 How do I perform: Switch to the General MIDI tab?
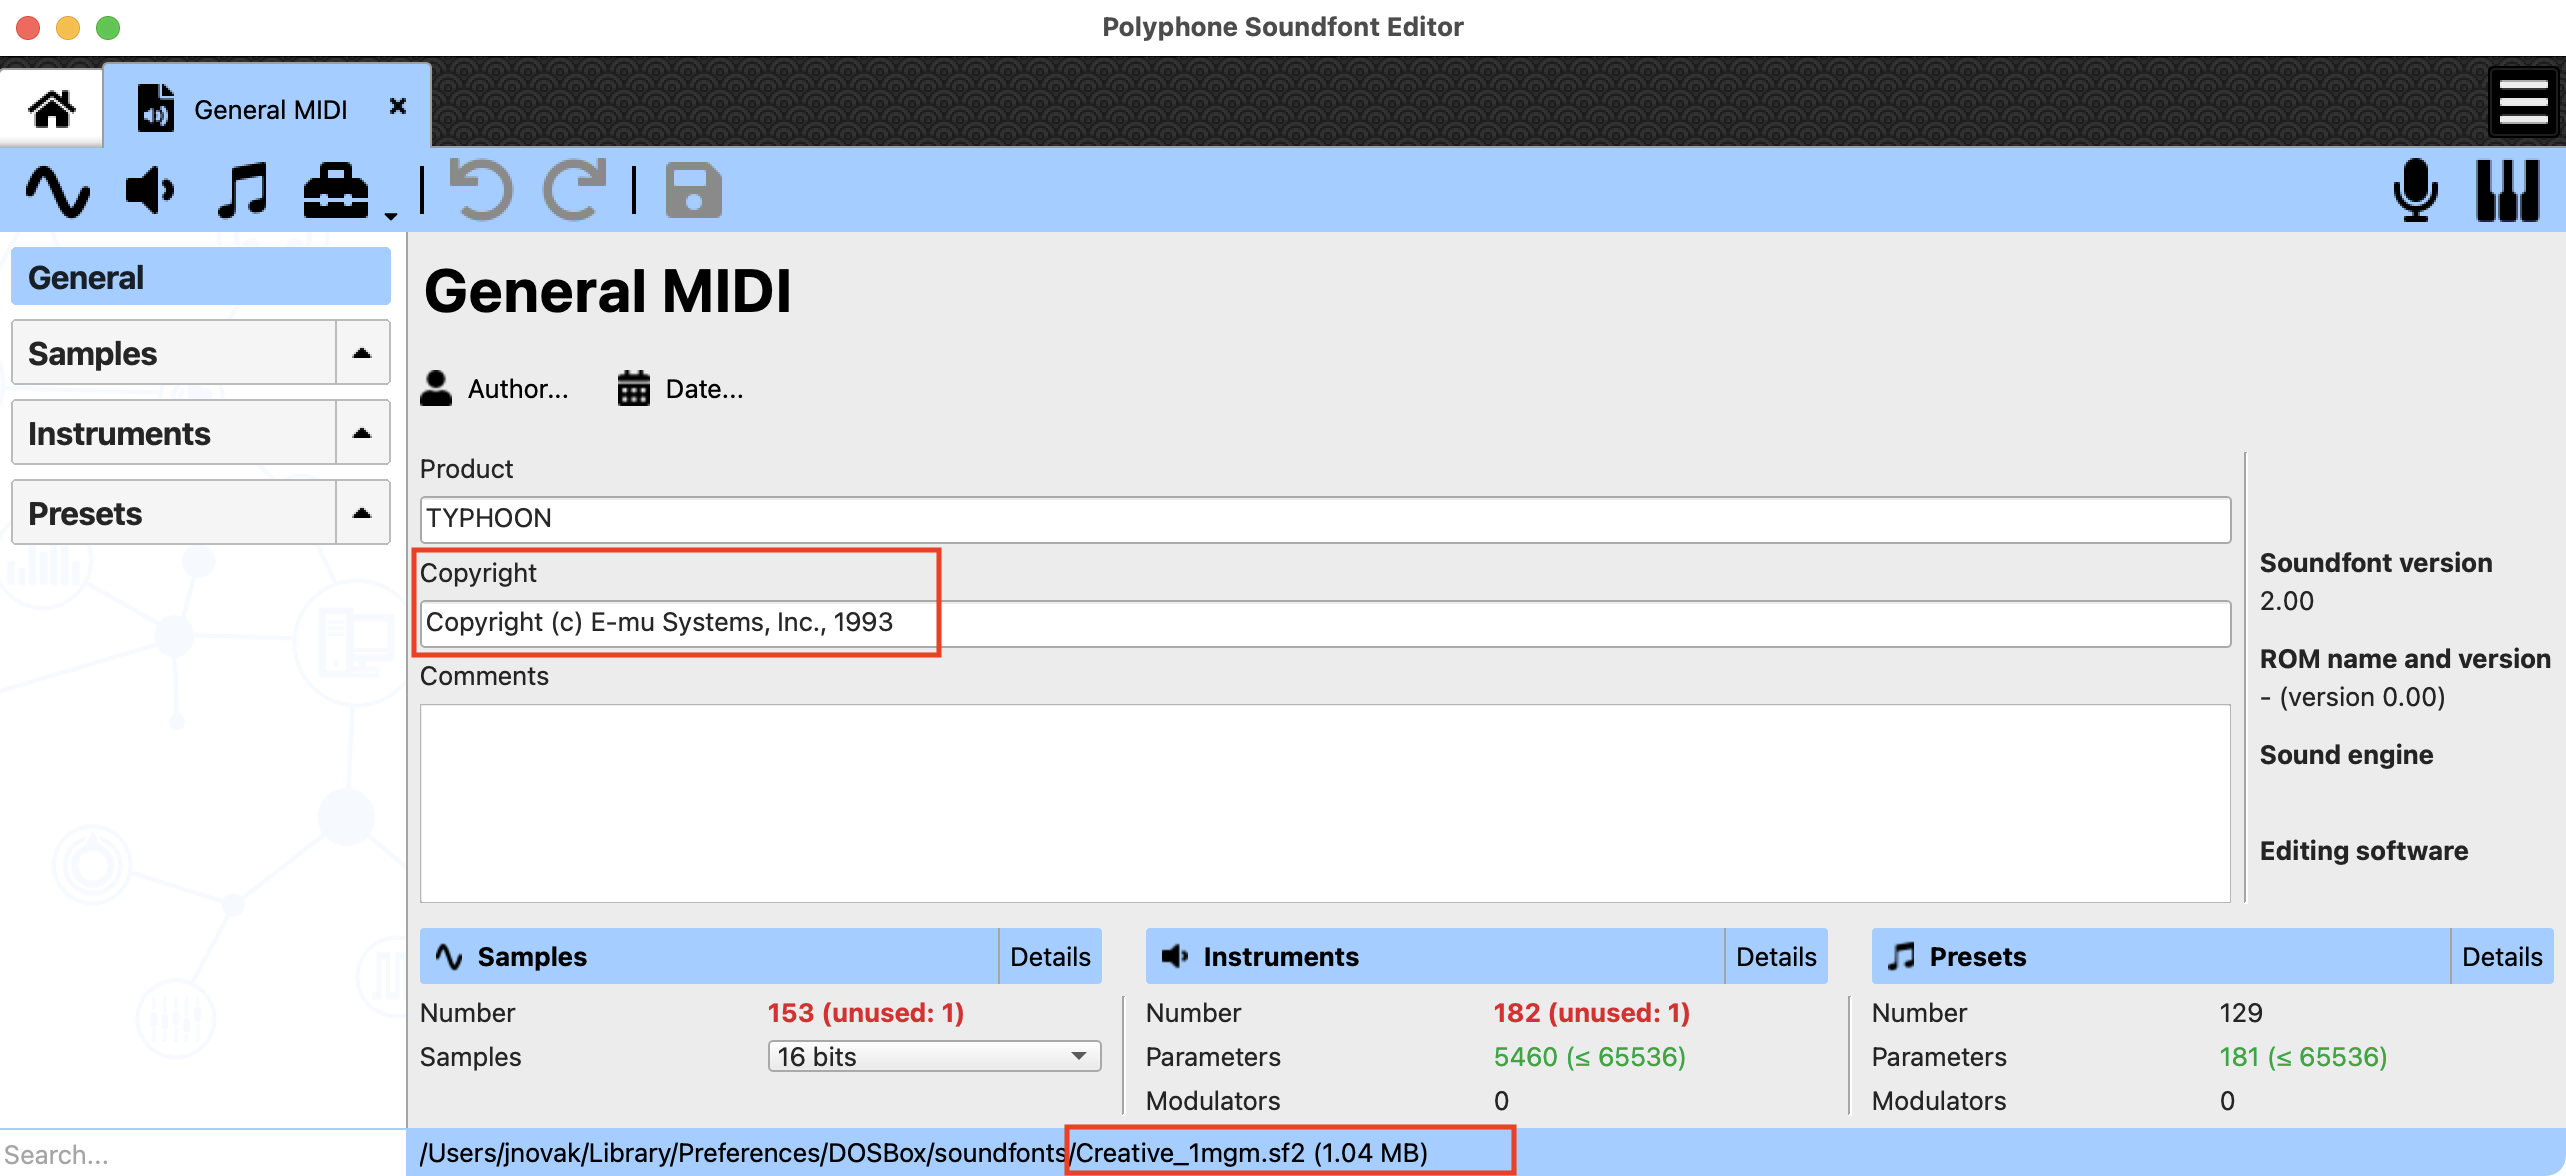269,108
